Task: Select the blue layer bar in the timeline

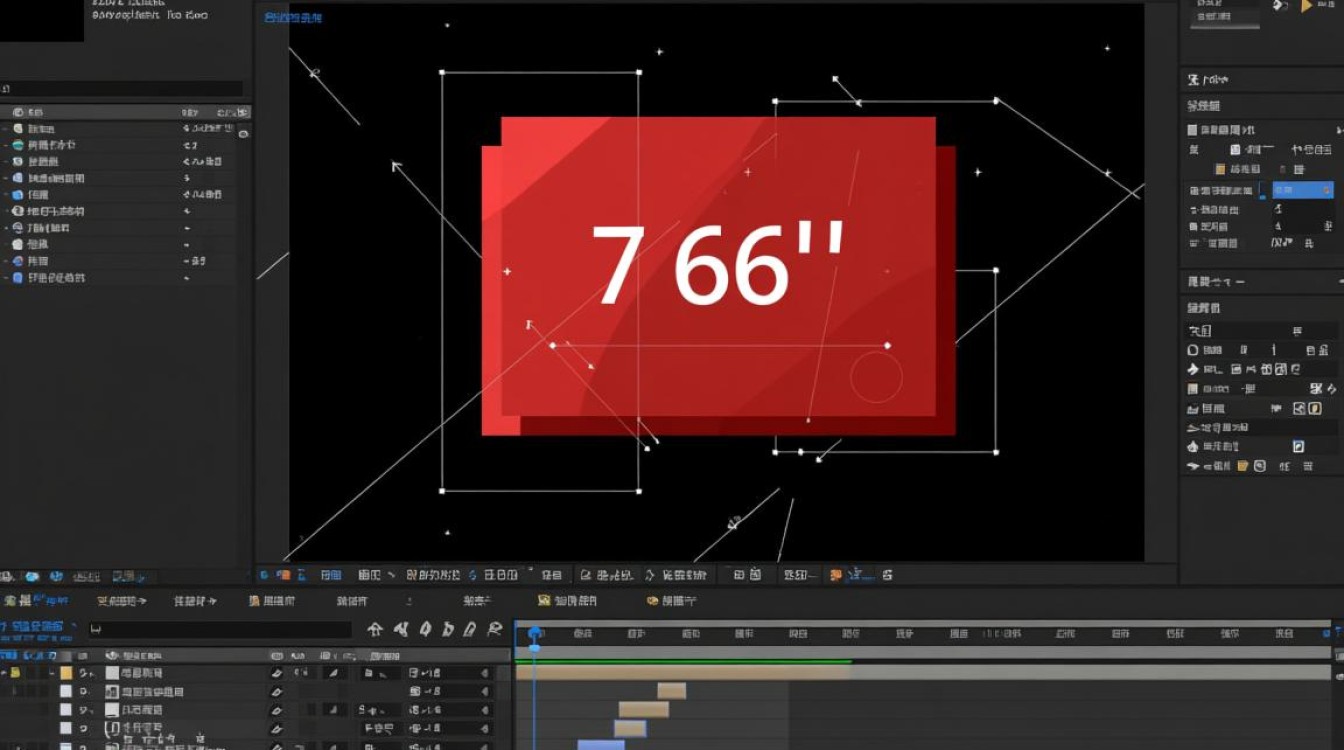Action: 601,745
